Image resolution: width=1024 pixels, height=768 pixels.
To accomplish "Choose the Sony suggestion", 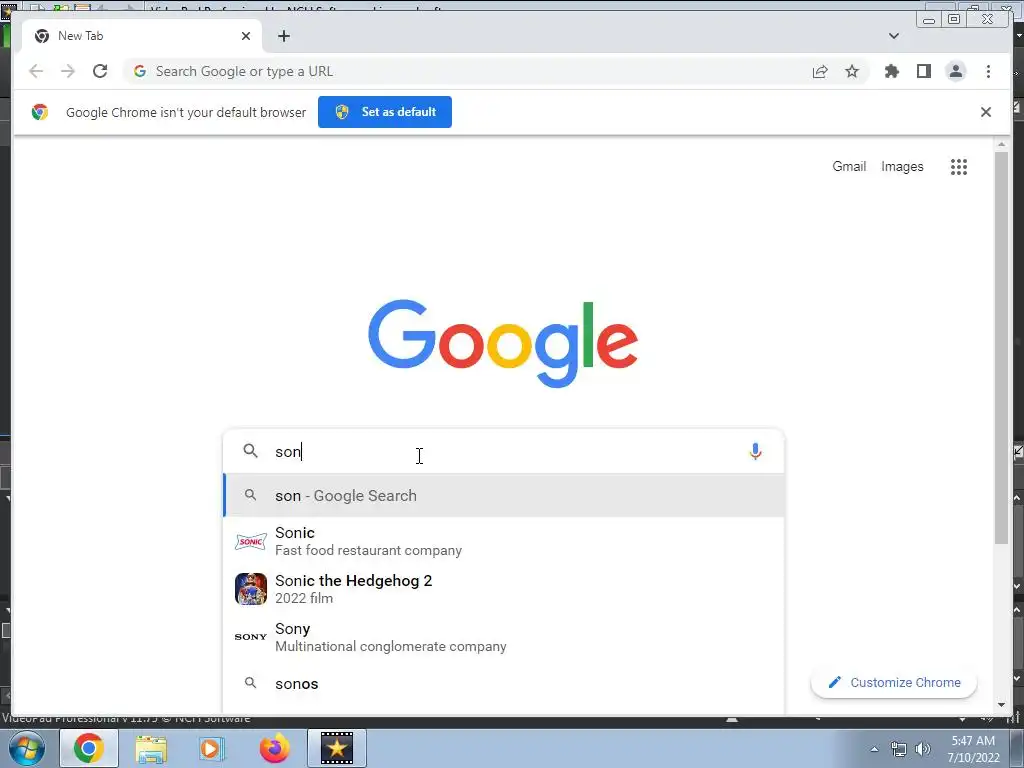I will (x=503, y=637).
